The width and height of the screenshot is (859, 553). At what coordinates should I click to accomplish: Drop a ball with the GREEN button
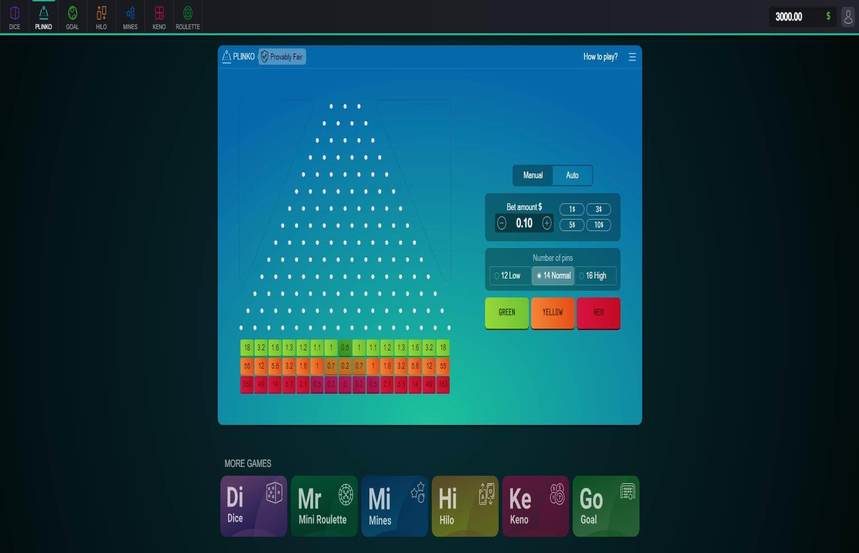click(x=507, y=313)
